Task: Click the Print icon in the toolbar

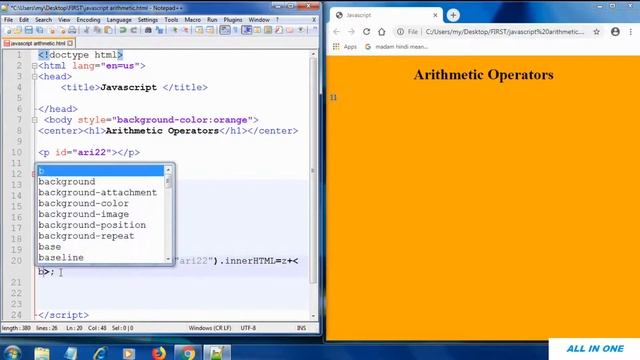Action: pos(72,30)
